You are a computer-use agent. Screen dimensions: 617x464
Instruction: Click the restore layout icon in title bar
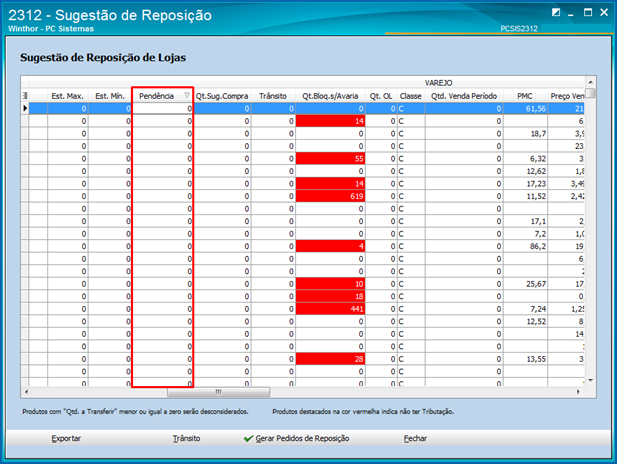coord(556,12)
